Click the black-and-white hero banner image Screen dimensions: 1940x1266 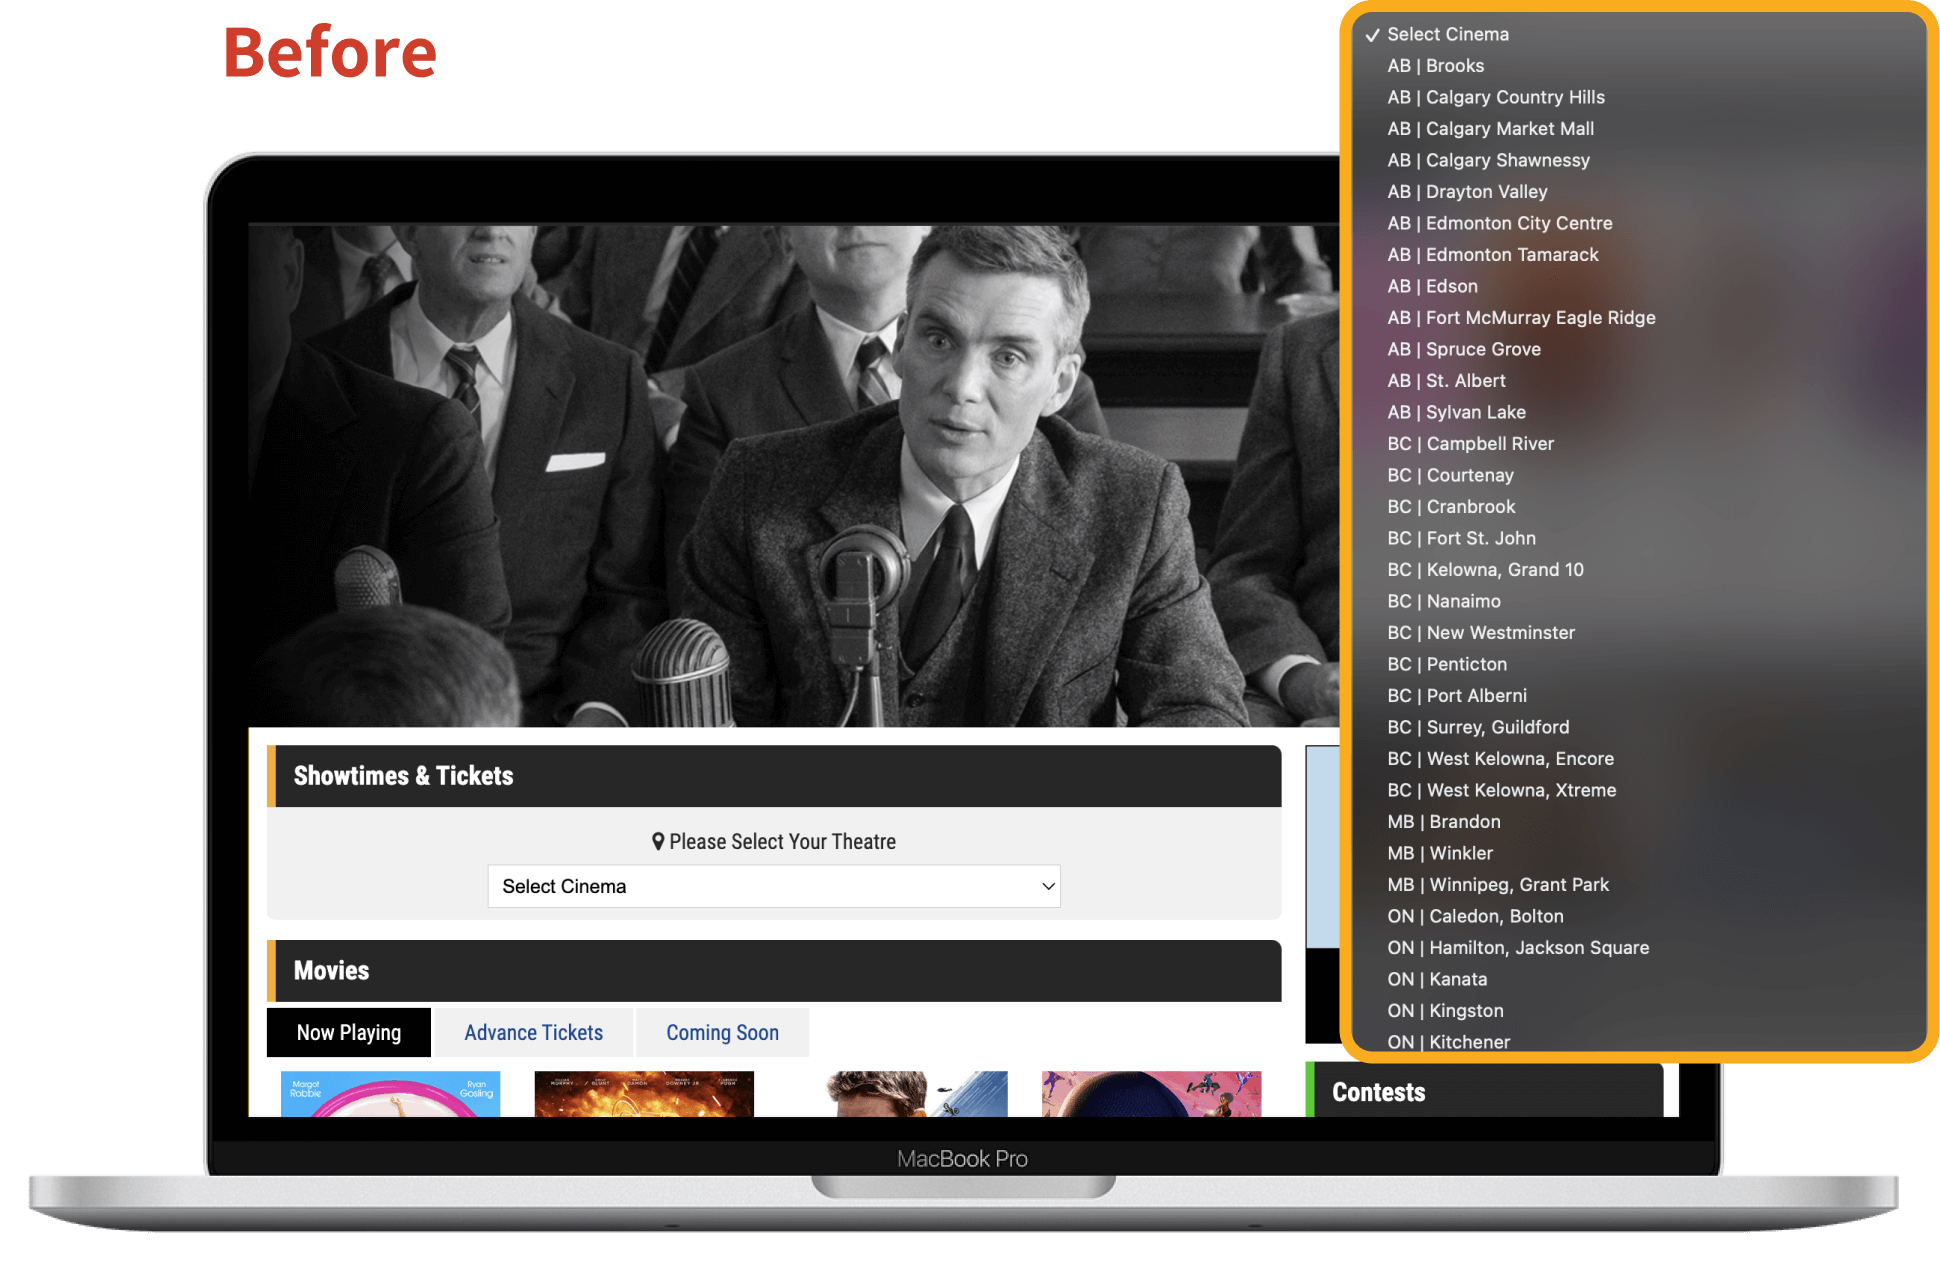[793, 475]
